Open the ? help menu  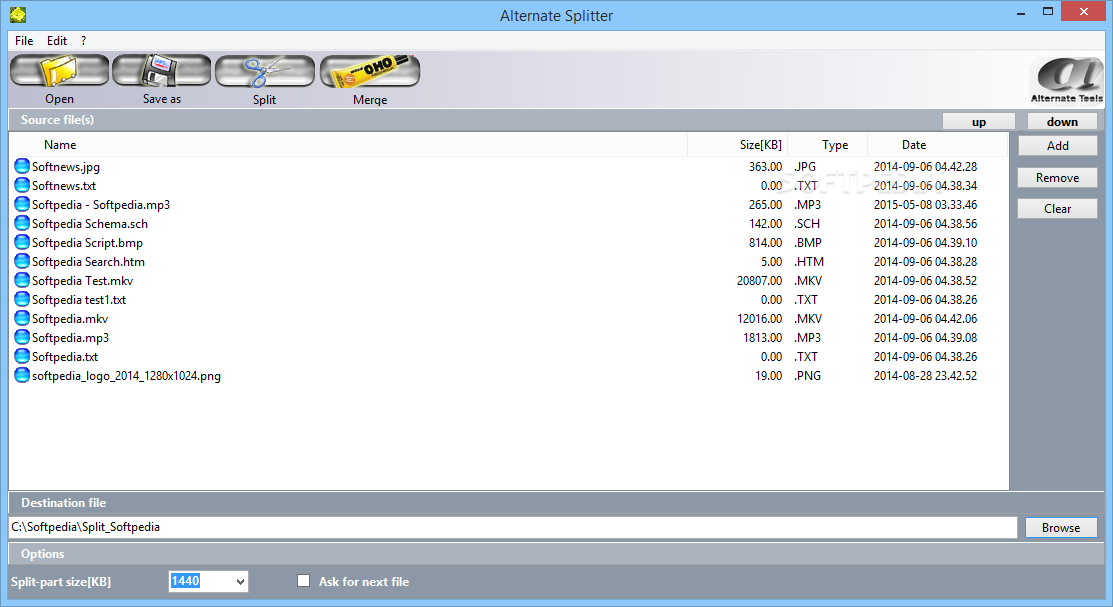83,40
